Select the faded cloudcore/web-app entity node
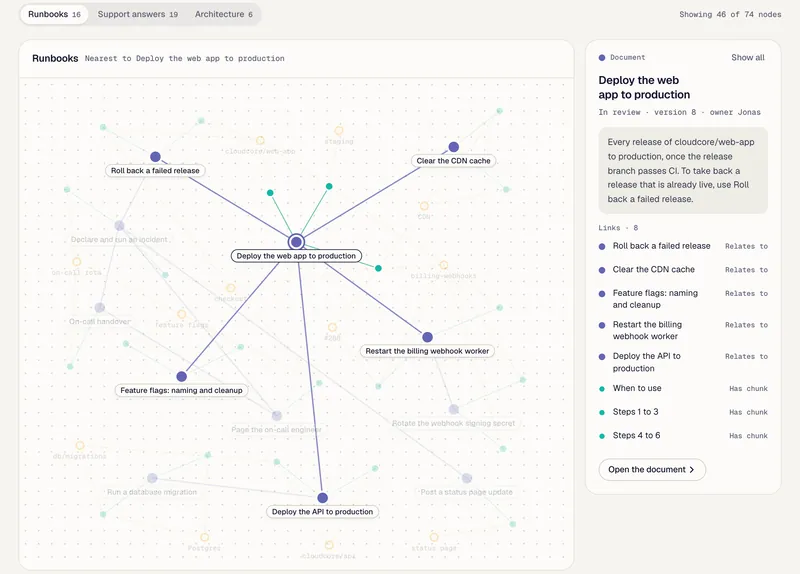 (260, 140)
